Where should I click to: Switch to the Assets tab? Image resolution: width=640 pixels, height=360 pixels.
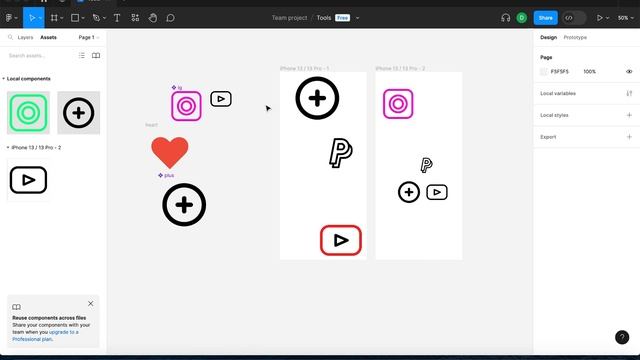(x=48, y=37)
